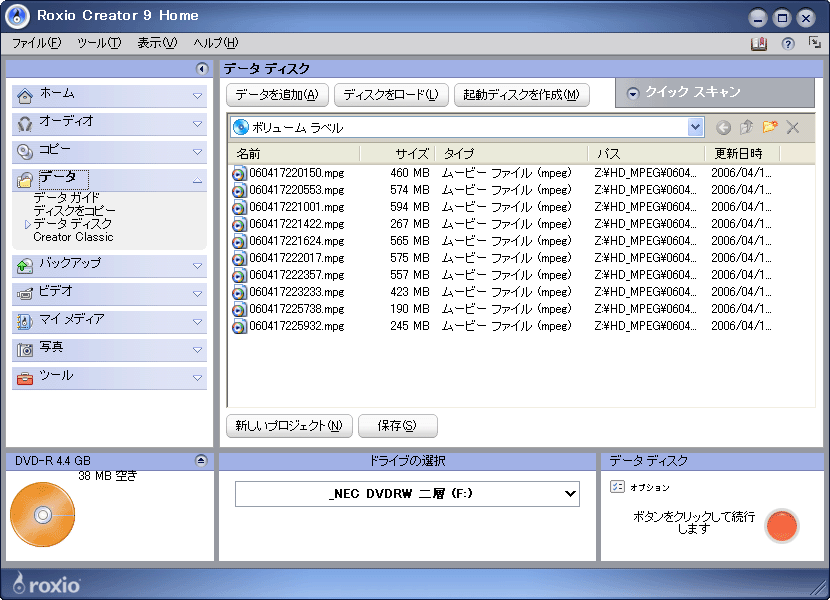Click the options checklist icon
830x600 pixels.
[x=617, y=487]
